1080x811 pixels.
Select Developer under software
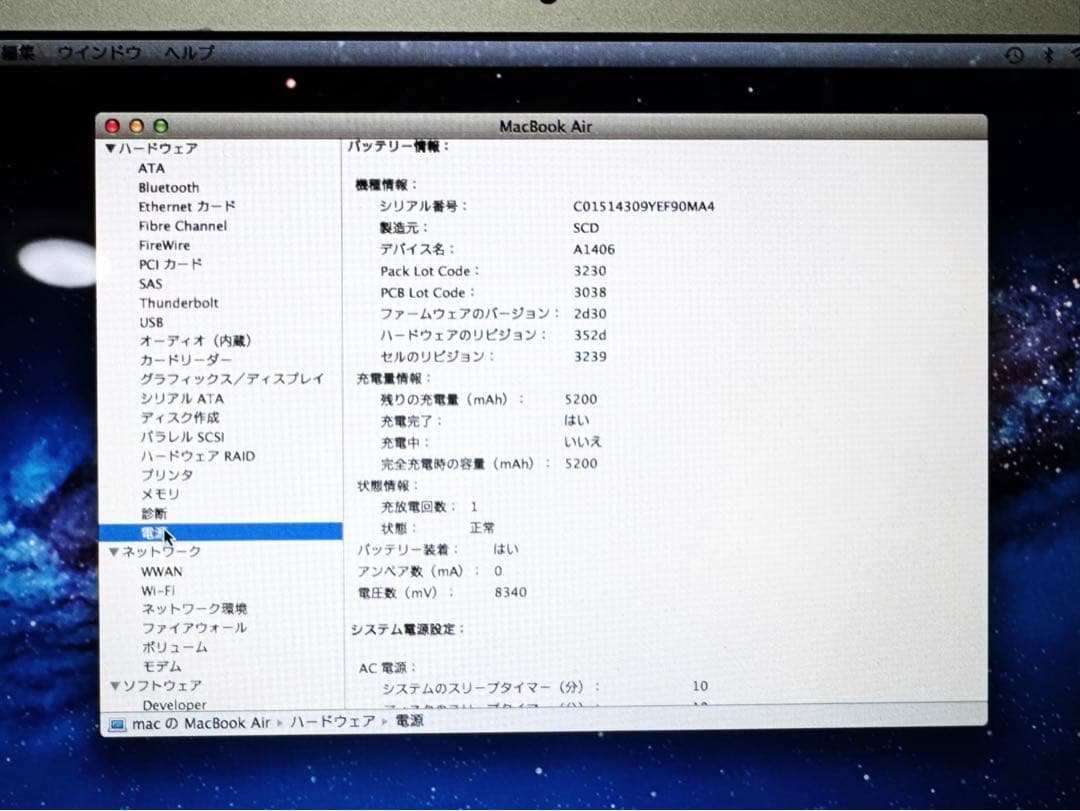click(x=175, y=705)
